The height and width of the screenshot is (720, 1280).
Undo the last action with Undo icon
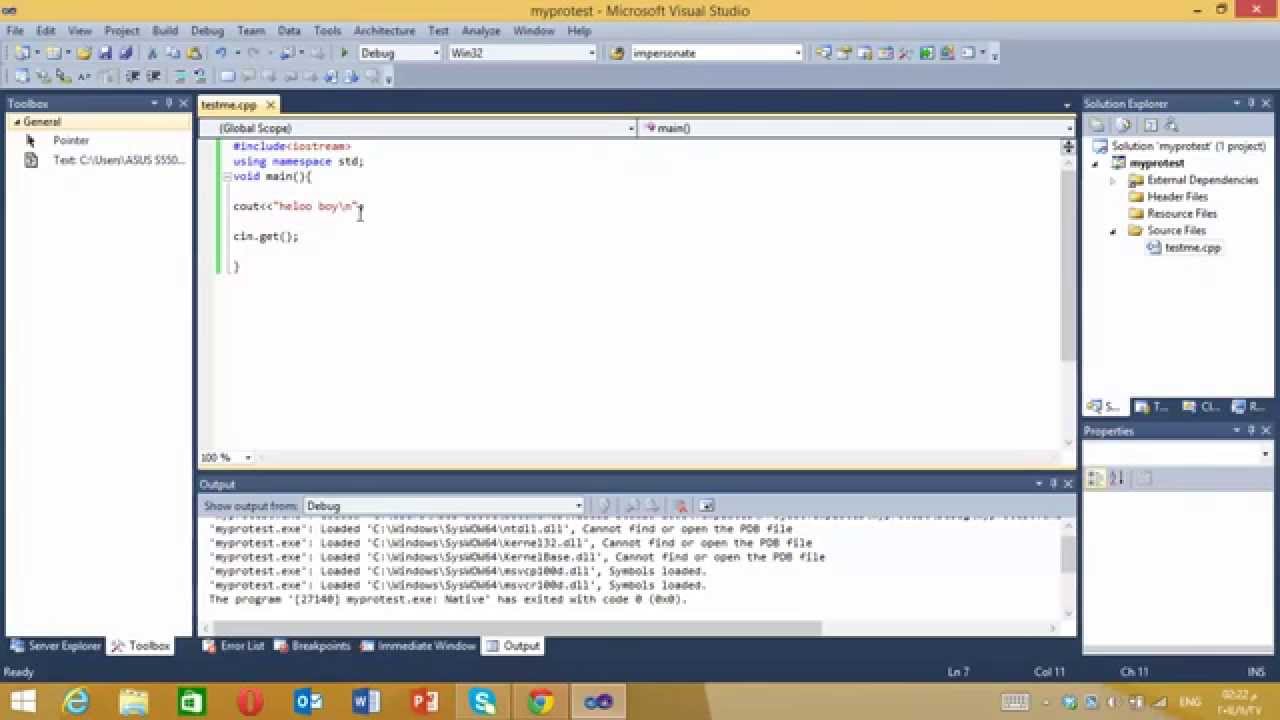(x=221, y=53)
